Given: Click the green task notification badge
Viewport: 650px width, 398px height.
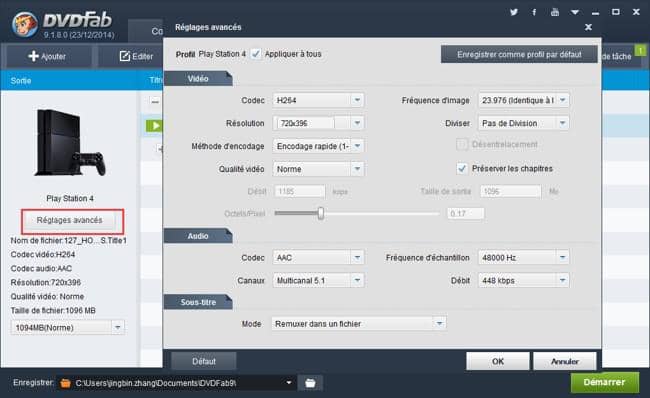Looking at the screenshot, I should 640,50.
